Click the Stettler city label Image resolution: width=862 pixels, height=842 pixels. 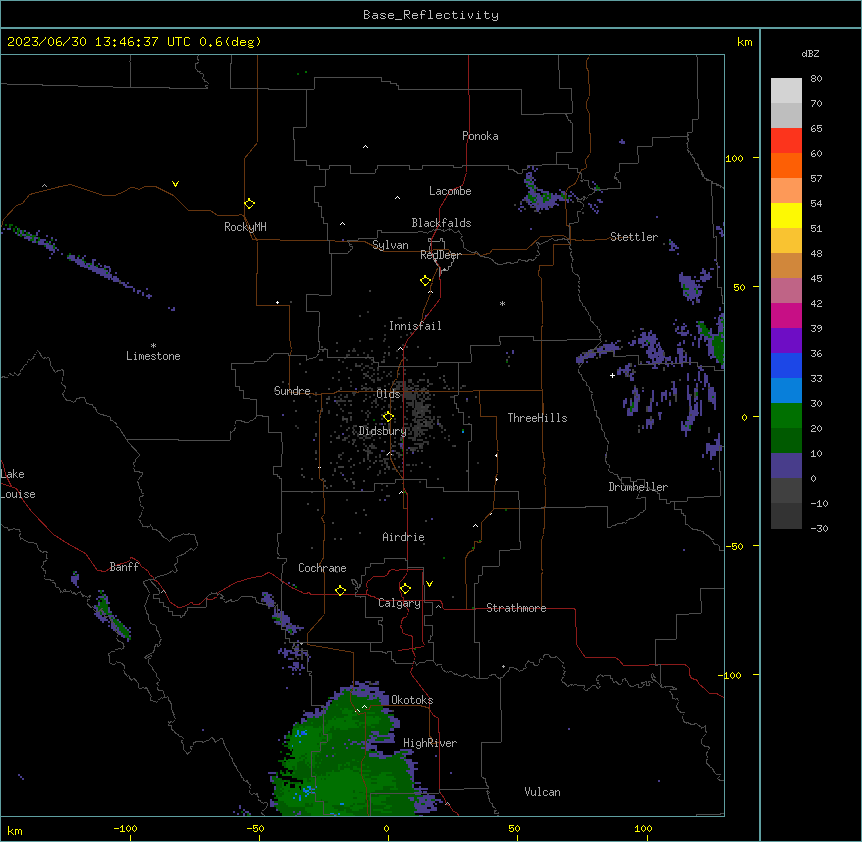(634, 237)
